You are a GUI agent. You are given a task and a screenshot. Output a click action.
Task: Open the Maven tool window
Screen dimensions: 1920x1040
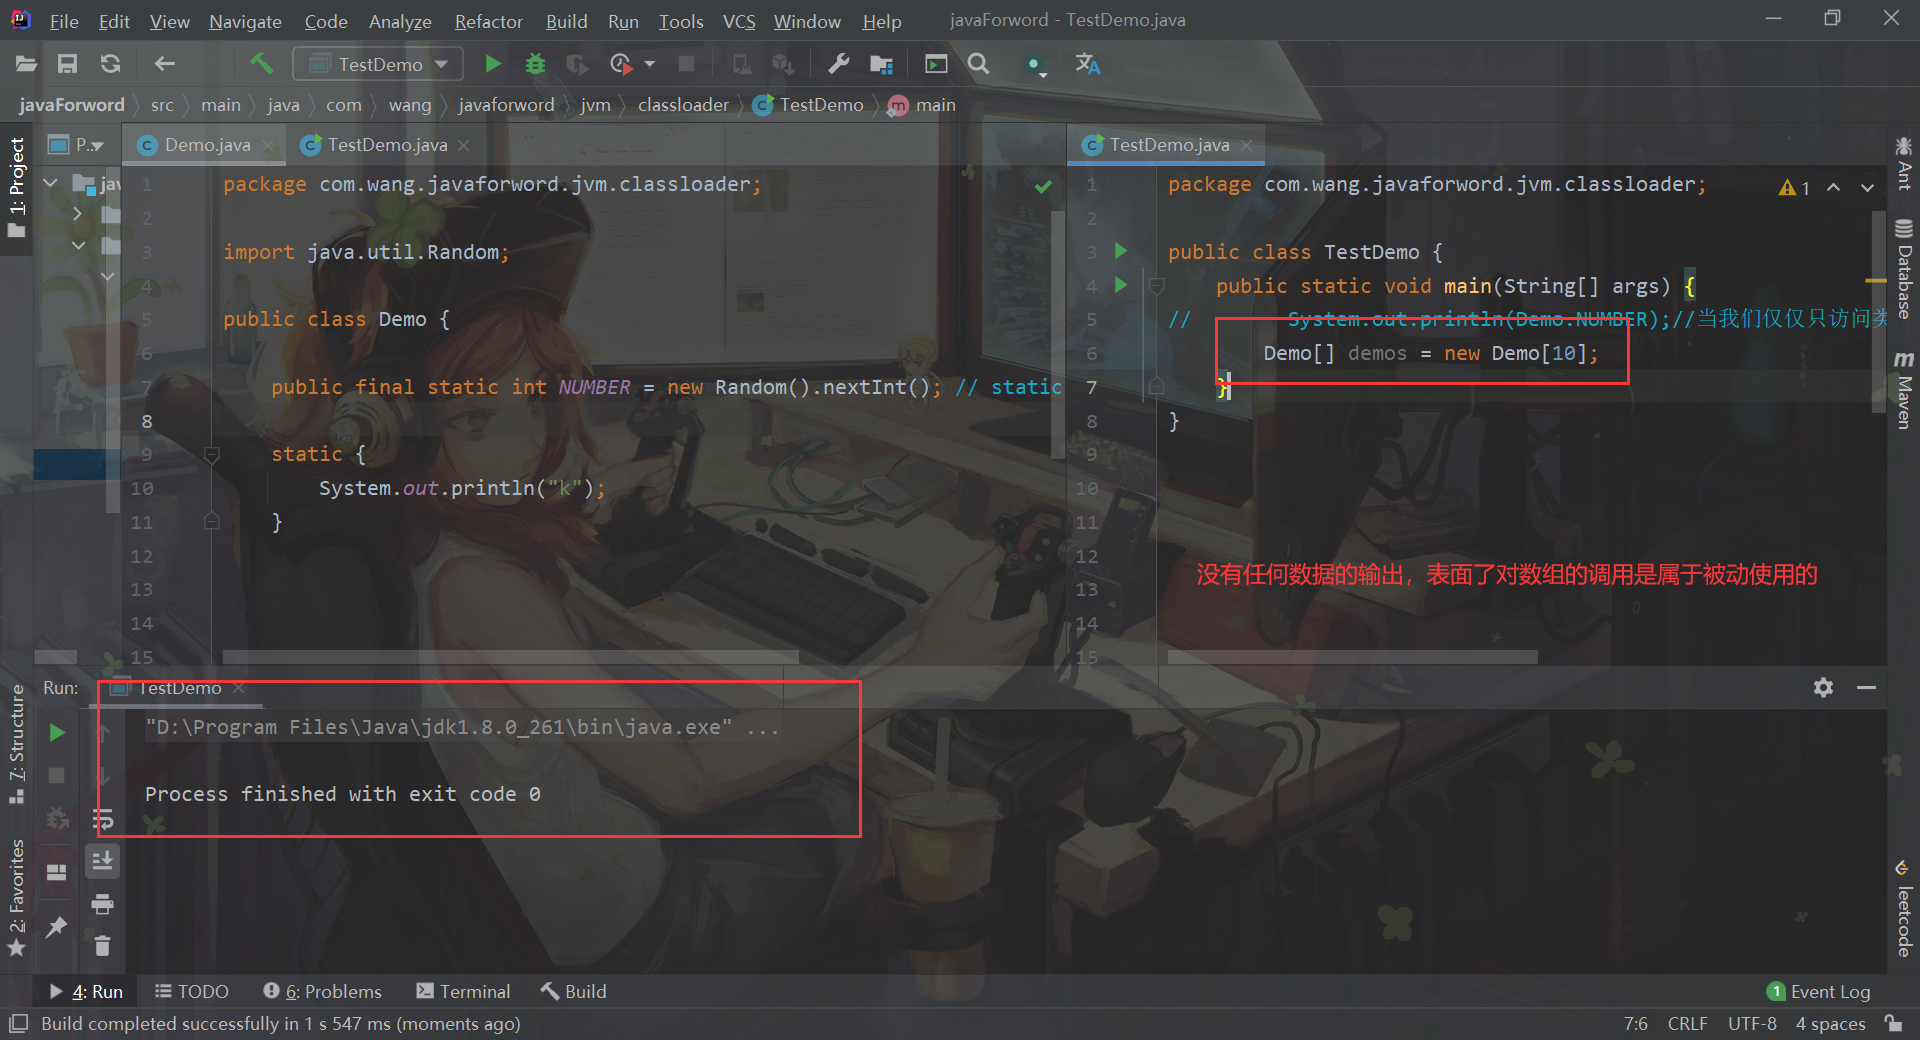pyautogui.click(x=1904, y=390)
